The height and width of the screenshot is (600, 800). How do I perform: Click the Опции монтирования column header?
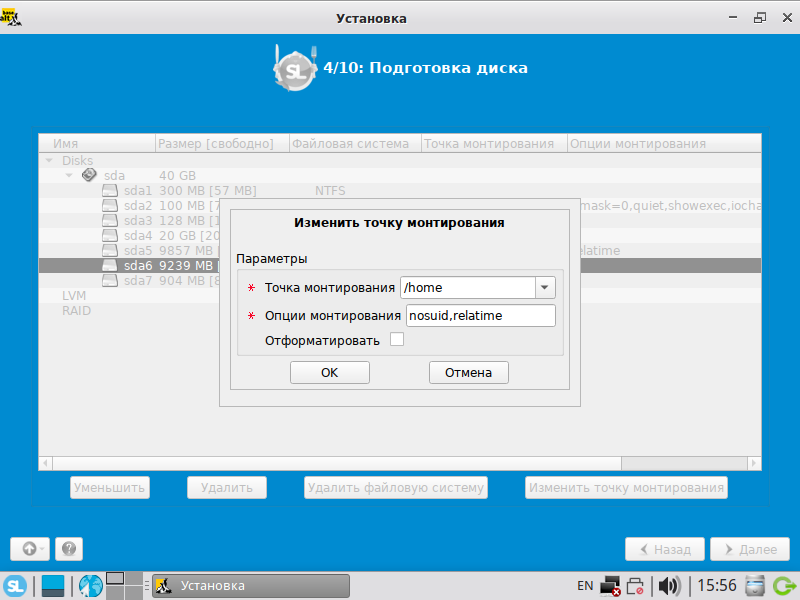pos(664,144)
